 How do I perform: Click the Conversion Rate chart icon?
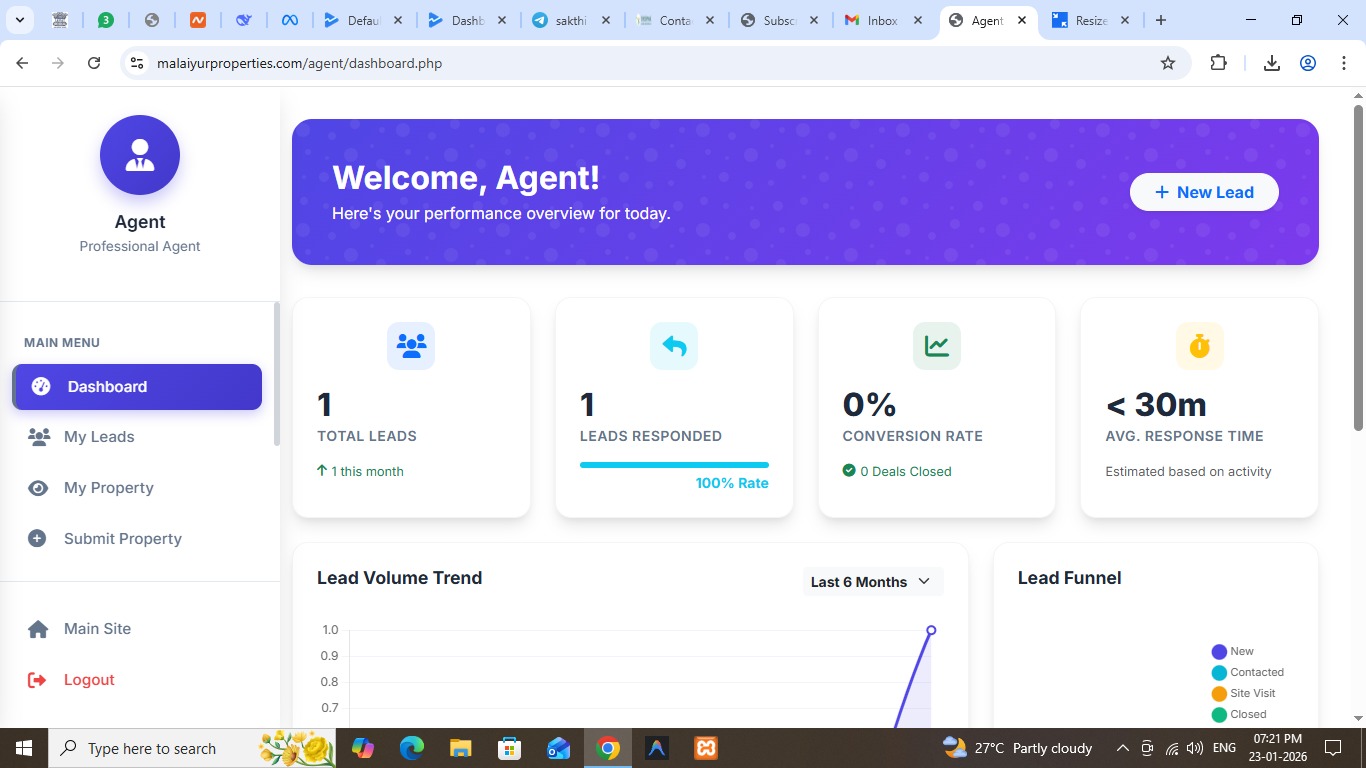pyautogui.click(x=936, y=345)
